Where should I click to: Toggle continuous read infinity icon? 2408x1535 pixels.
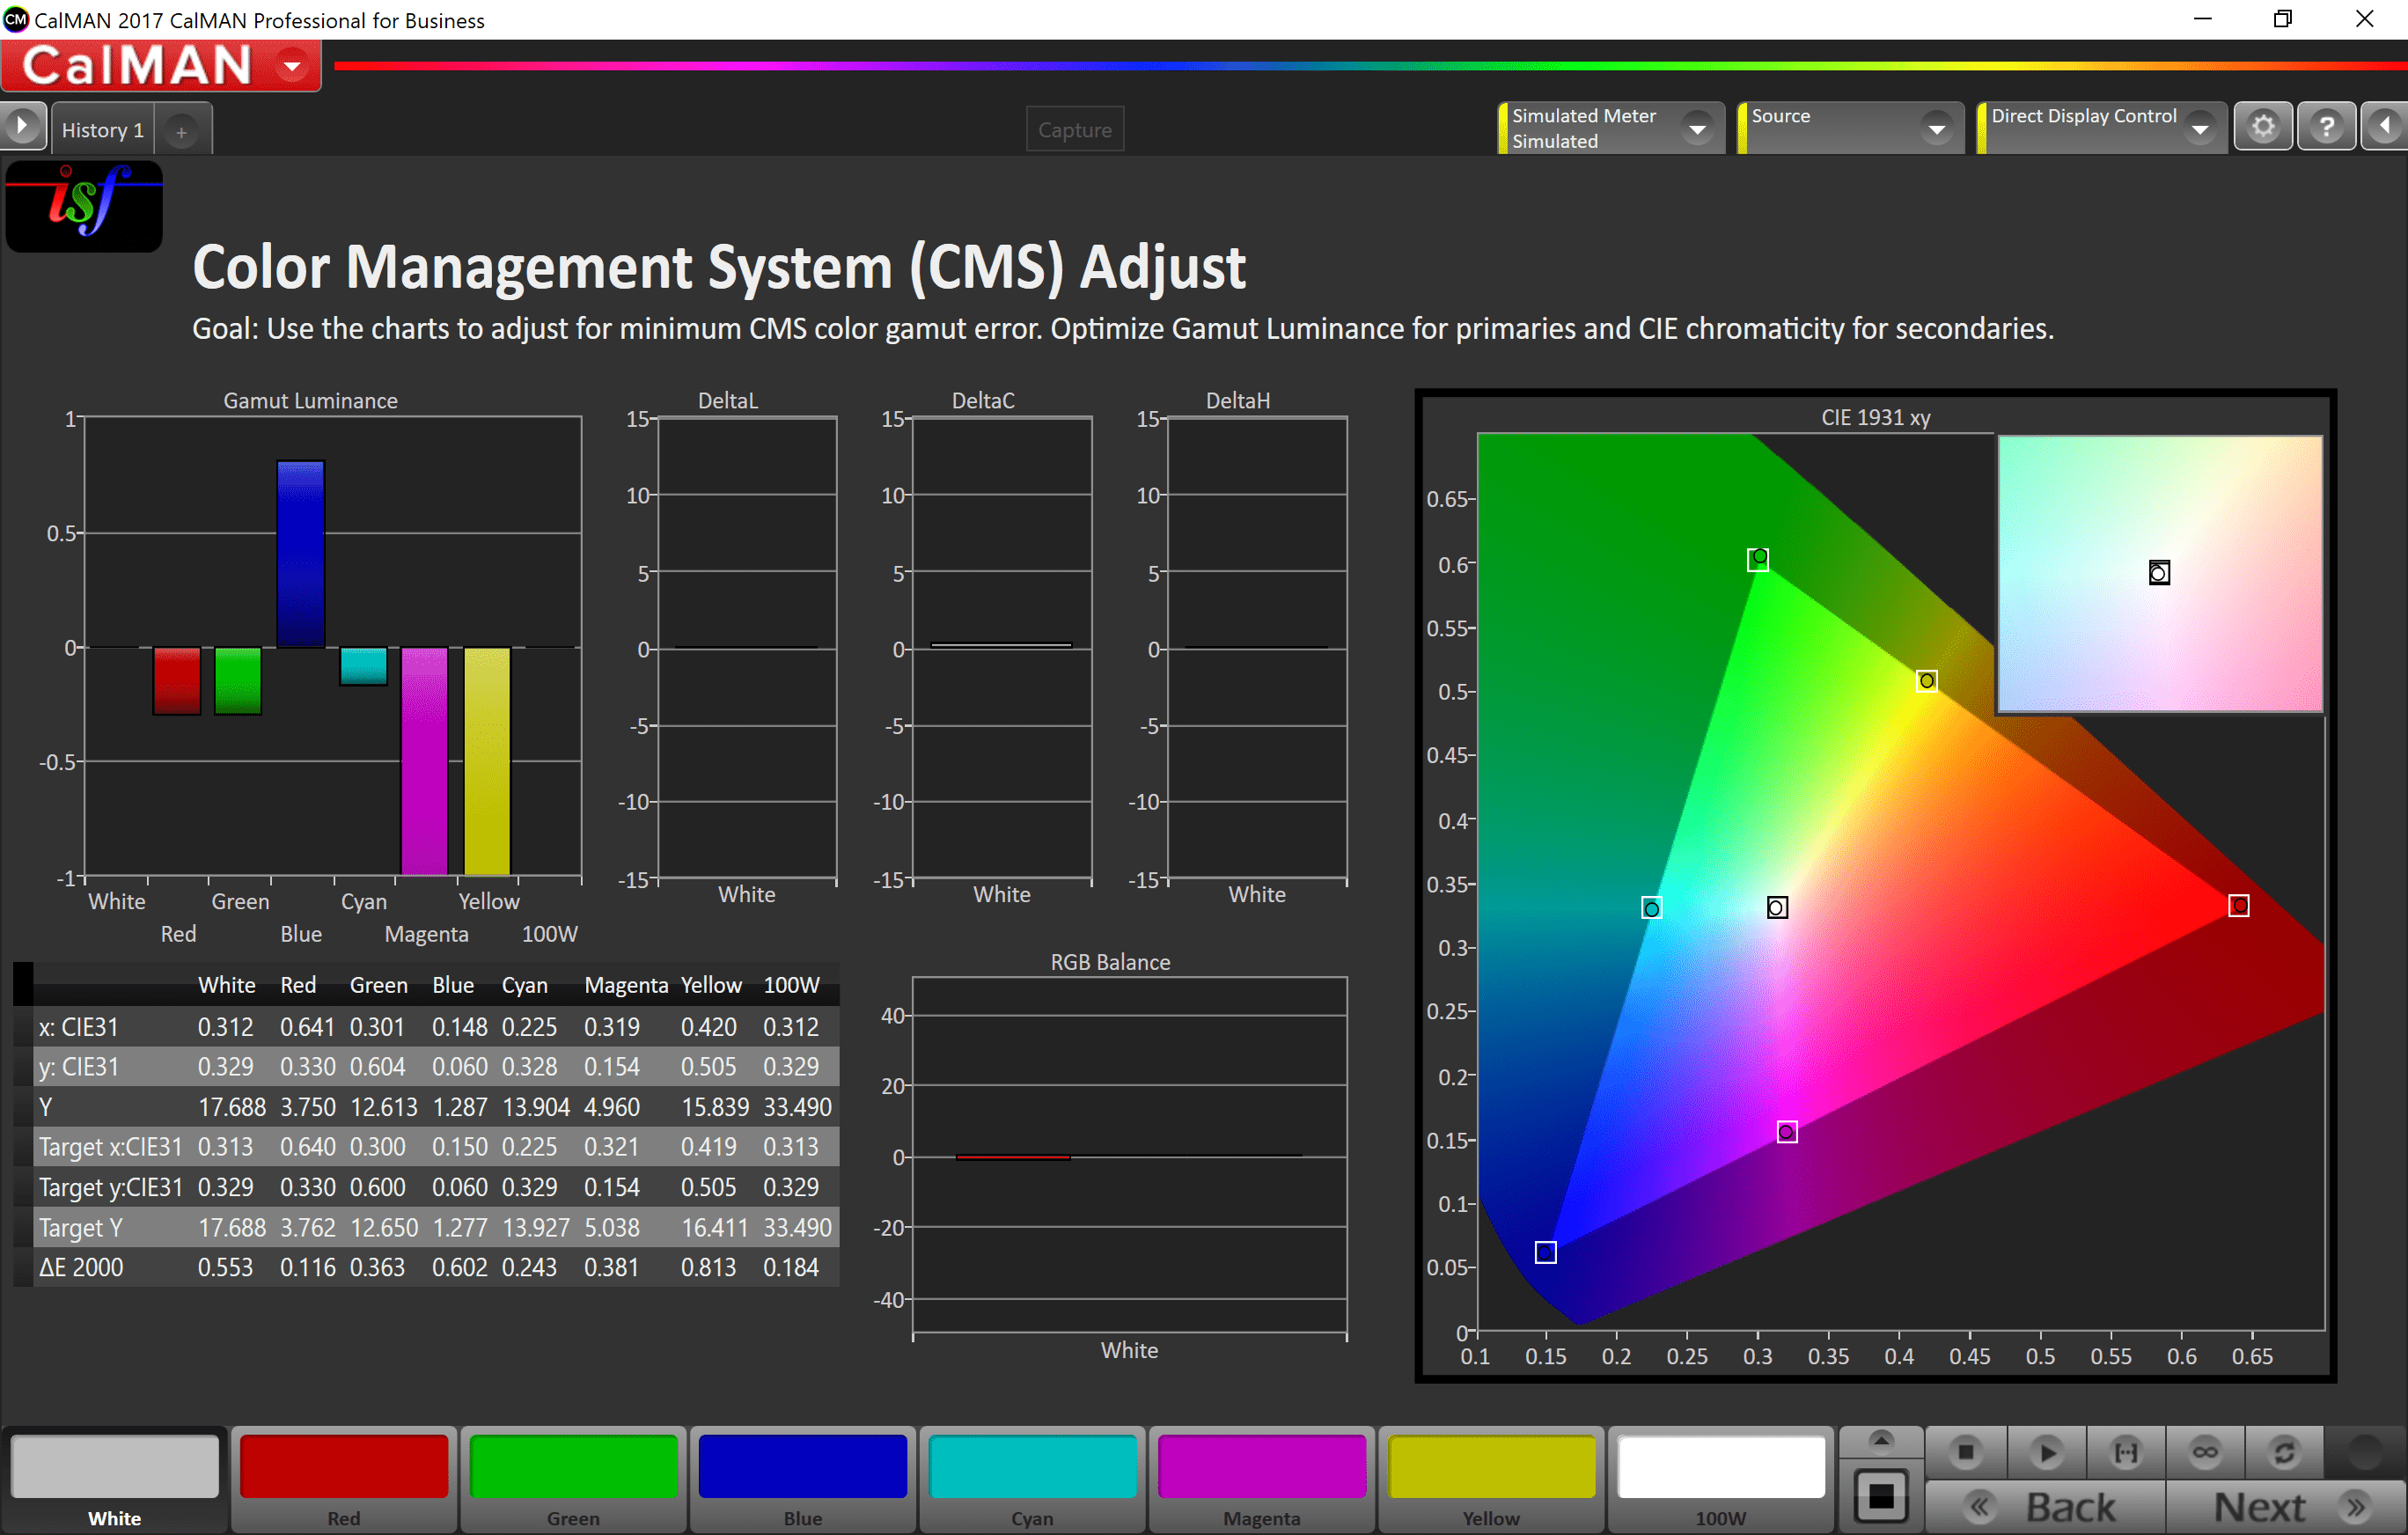pos(2205,1452)
